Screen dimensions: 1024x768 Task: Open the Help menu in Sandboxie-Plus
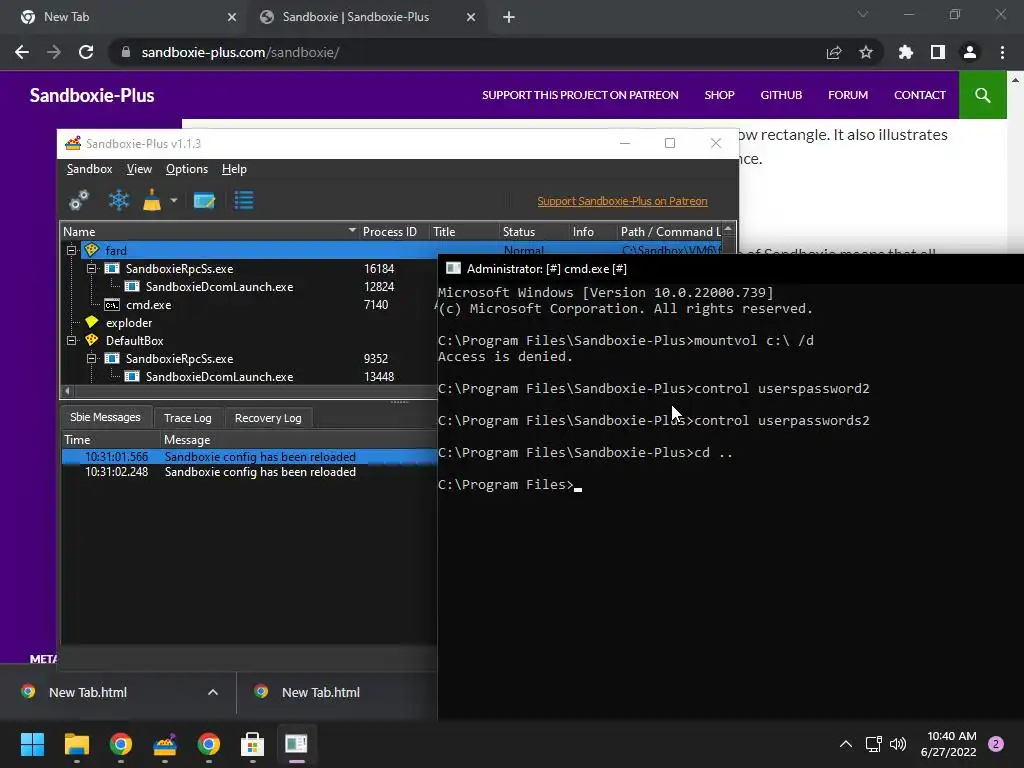coord(234,169)
